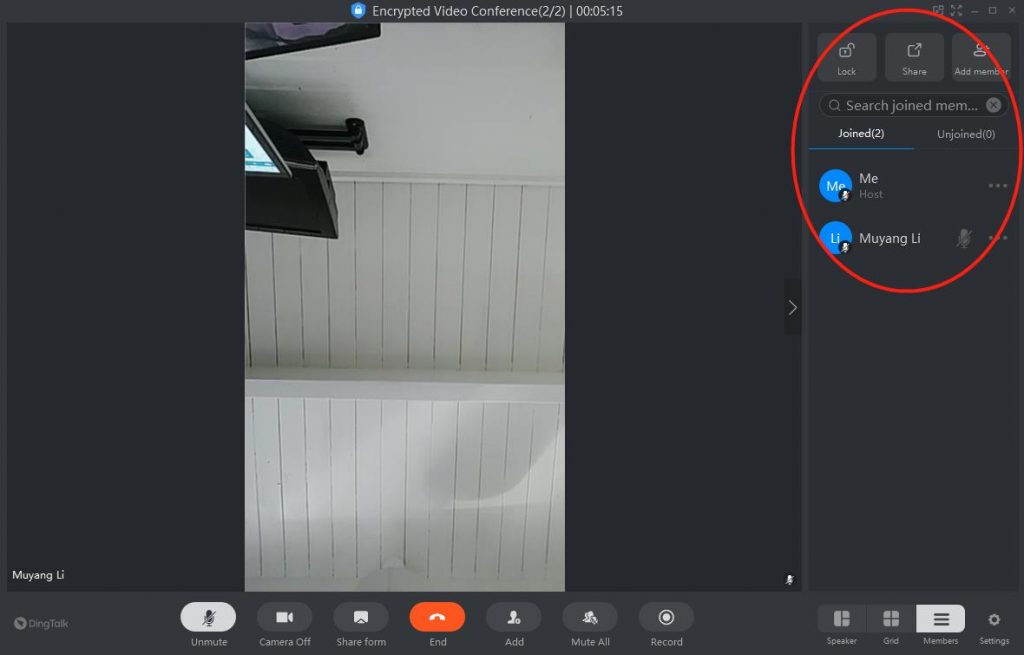
Task: End the call with red button
Action: pyautogui.click(x=437, y=617)
